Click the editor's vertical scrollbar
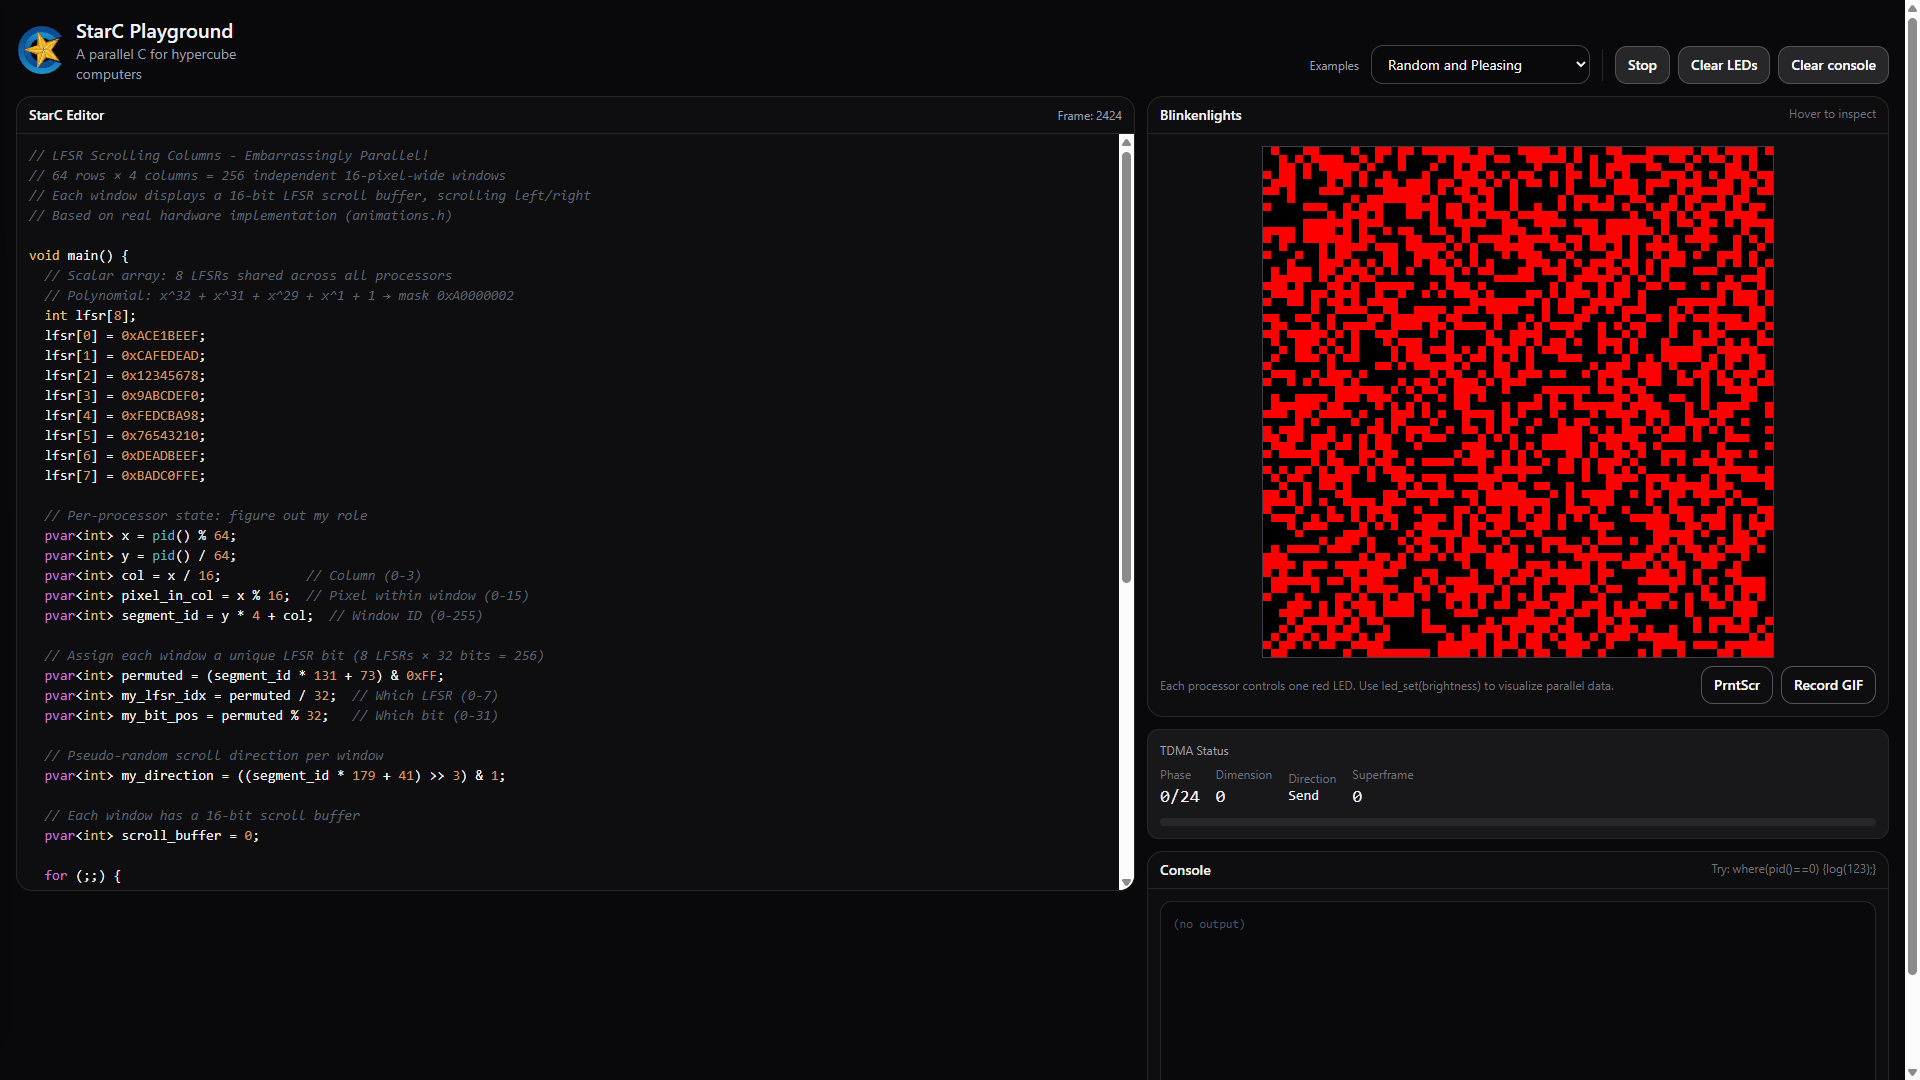 [x=1126, y=360]
